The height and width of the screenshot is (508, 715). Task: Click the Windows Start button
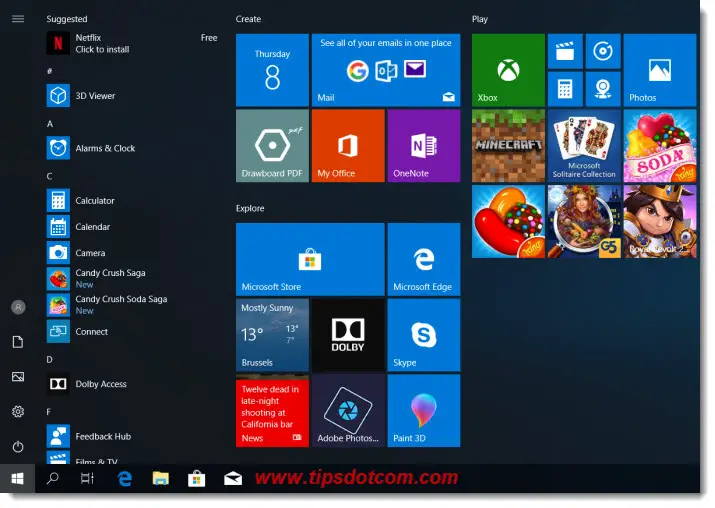pyautogui.click(x=17, y=478)
